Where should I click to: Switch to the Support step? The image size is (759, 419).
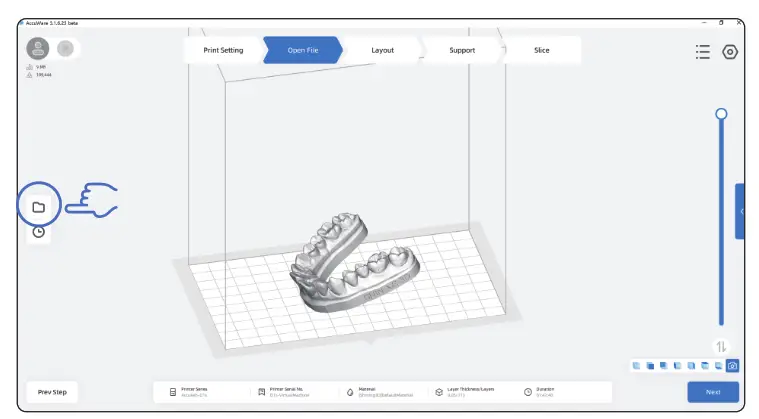pyautogui.click(x=462, y=50)
